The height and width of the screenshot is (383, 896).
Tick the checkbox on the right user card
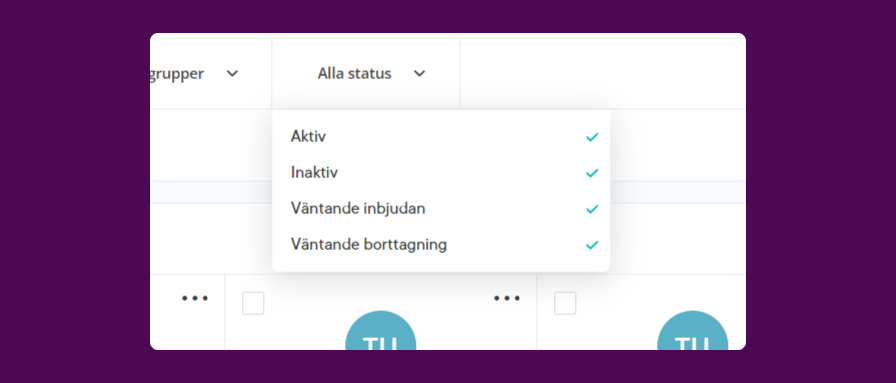[565, 303]
